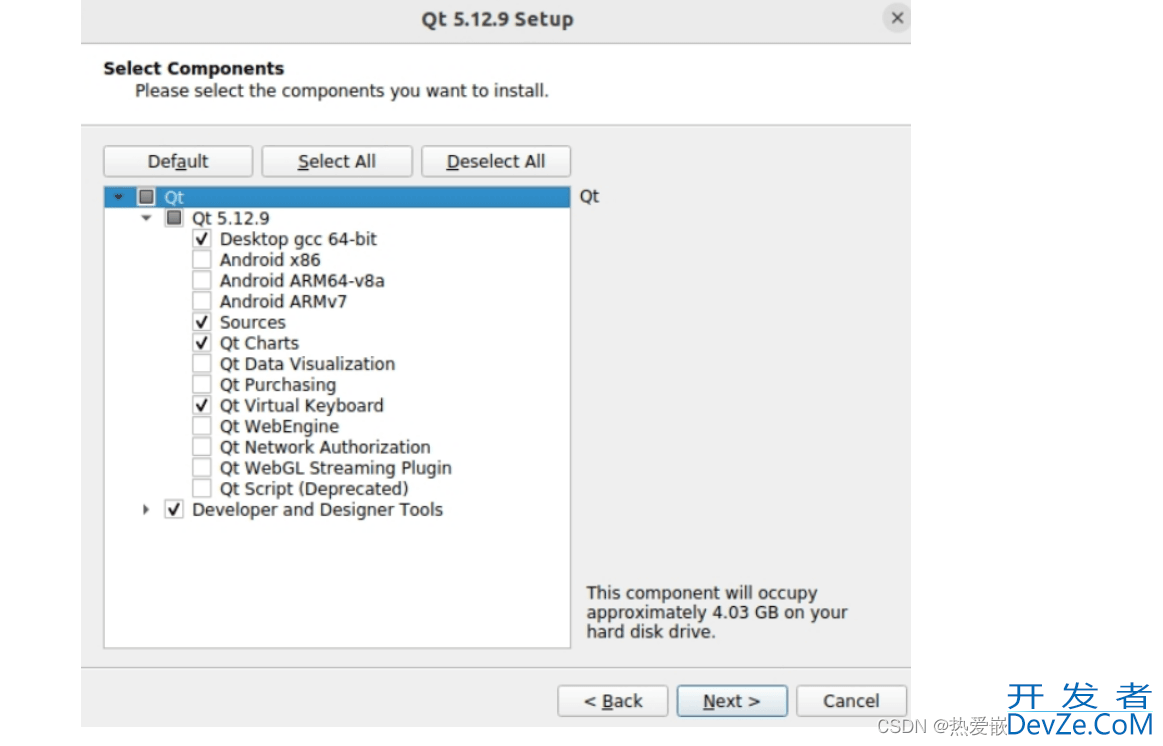Select the Qt WebEngine label
The image size is (1163, 746).
279,426
